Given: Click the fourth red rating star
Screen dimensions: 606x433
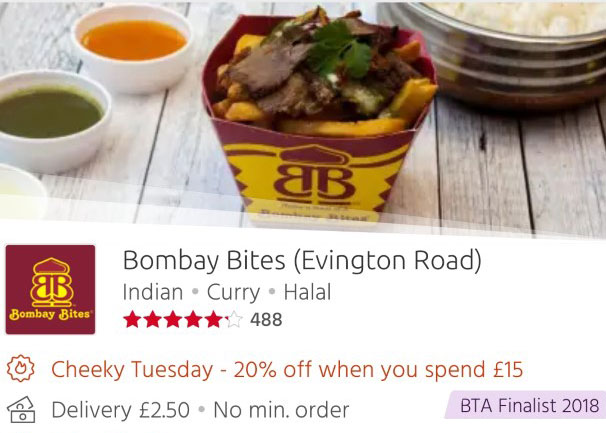Looking at the screenshot, I should (x=193, y=320).
